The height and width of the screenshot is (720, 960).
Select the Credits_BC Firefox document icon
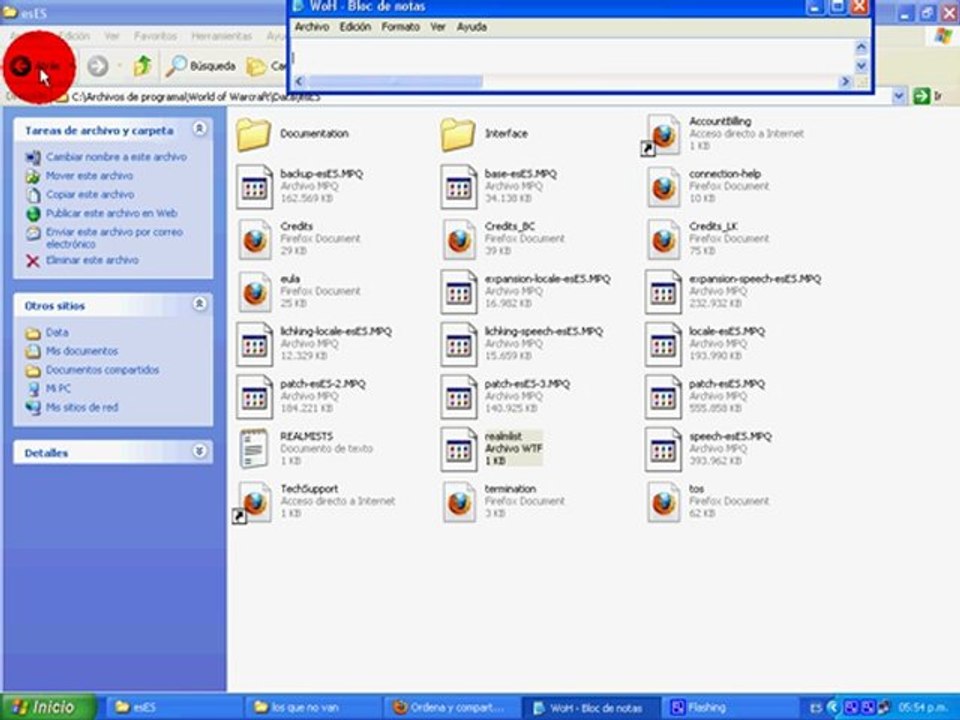pyautogui.click(x=459, y=240)
